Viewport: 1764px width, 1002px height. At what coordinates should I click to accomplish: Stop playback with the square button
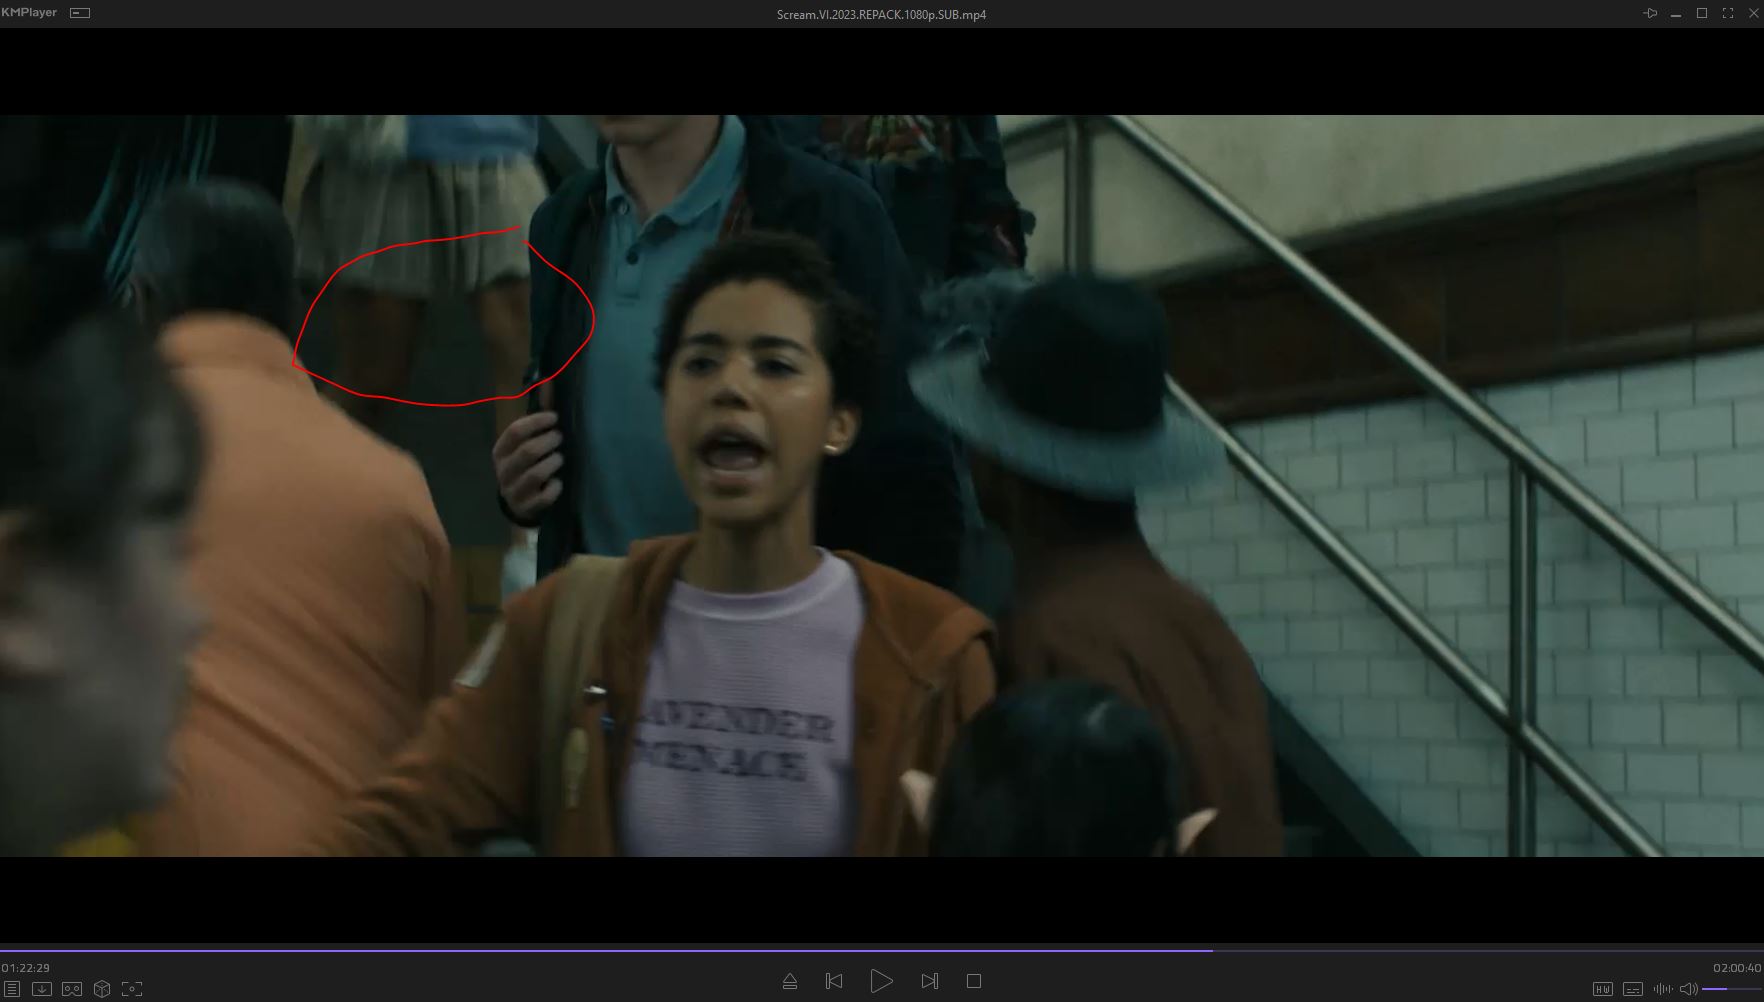(974, 981)
